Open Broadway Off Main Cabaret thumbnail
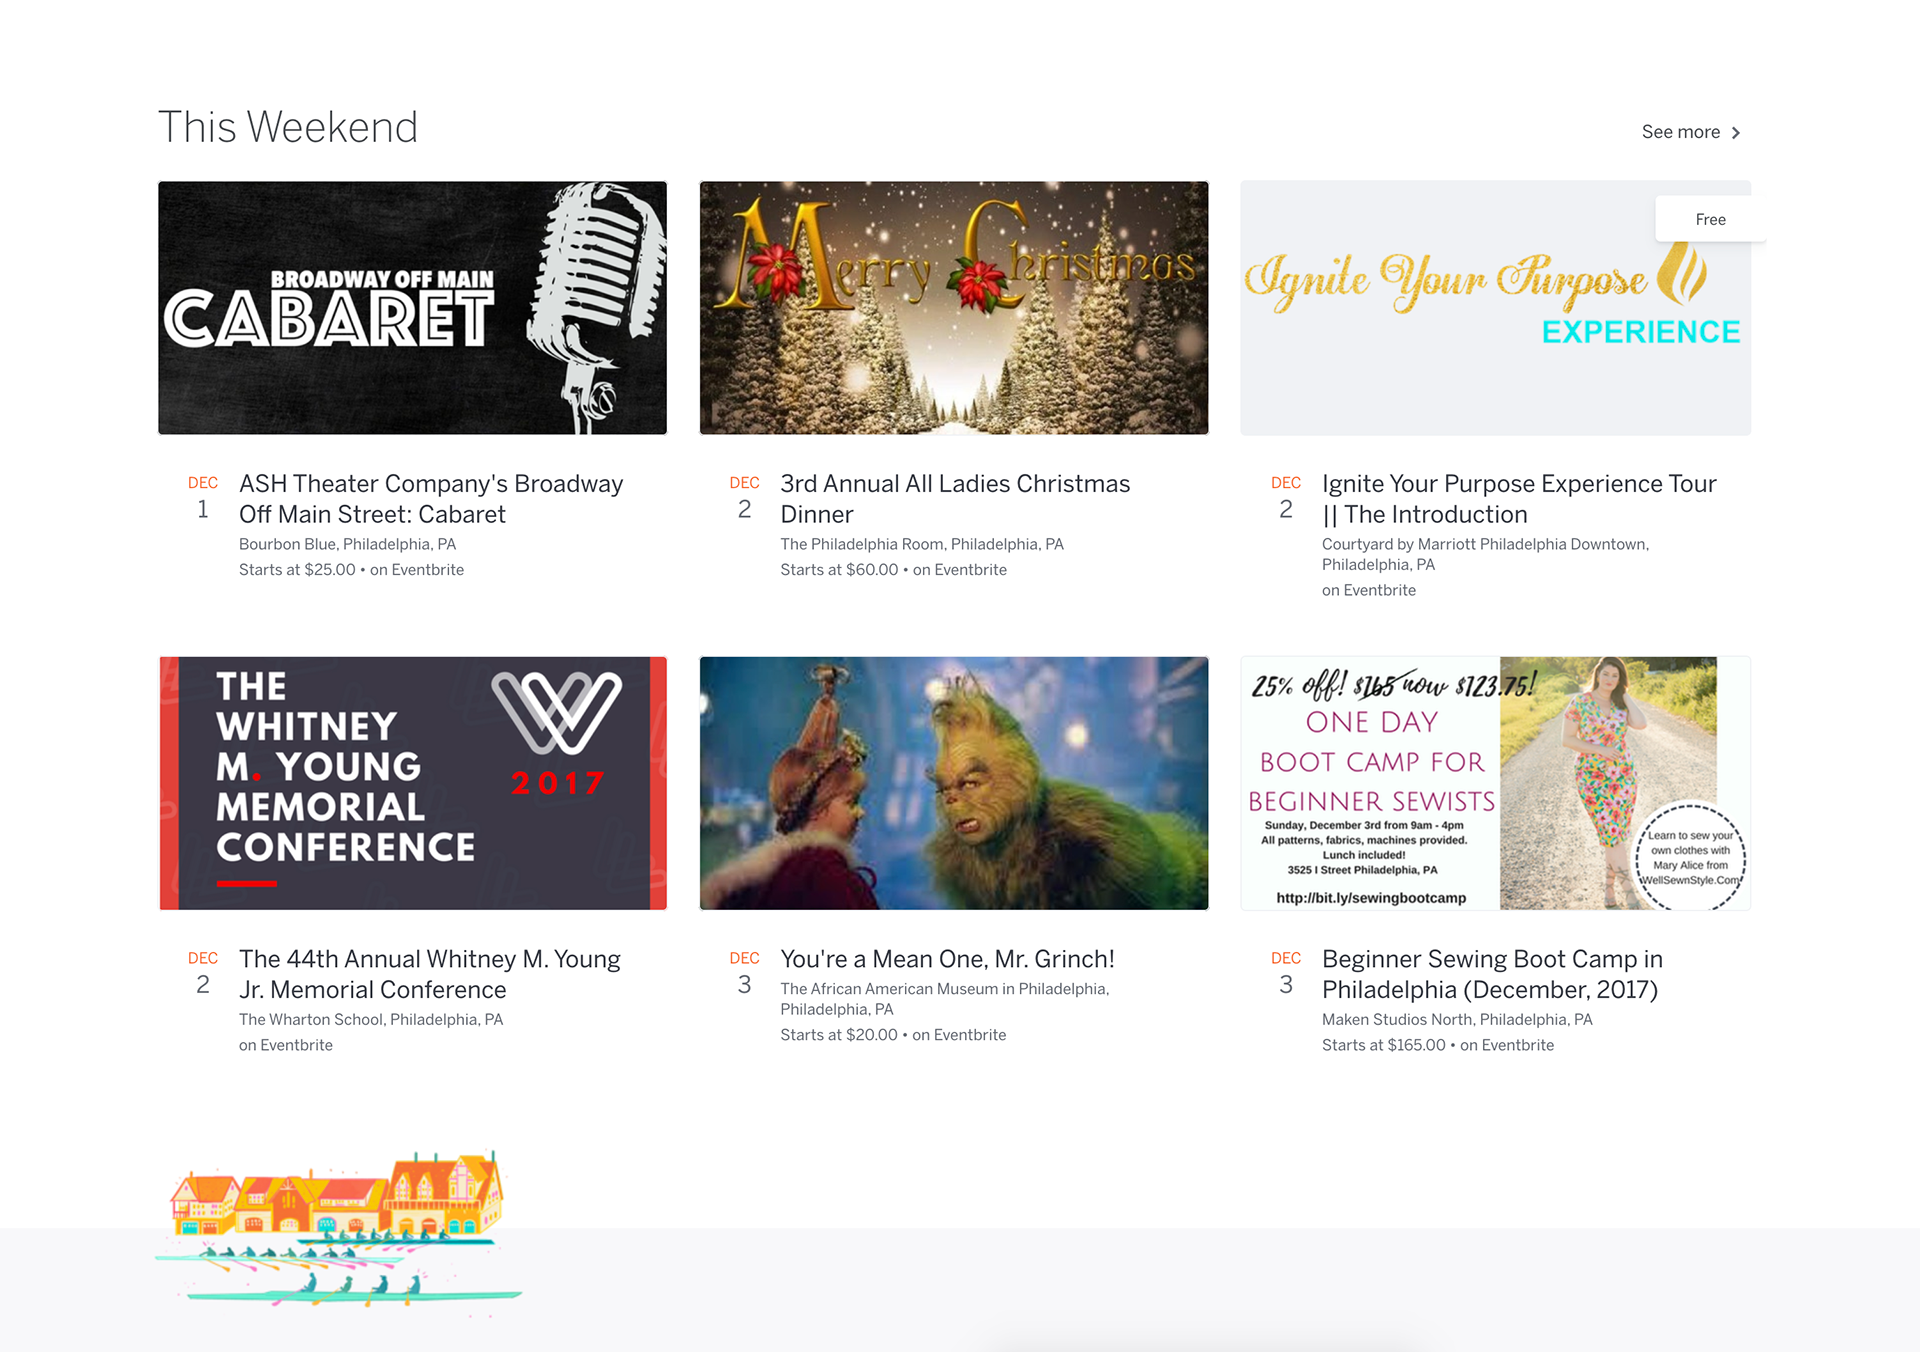The height and width of the screenshot is (1352, 1920). [x=412, y=308]
